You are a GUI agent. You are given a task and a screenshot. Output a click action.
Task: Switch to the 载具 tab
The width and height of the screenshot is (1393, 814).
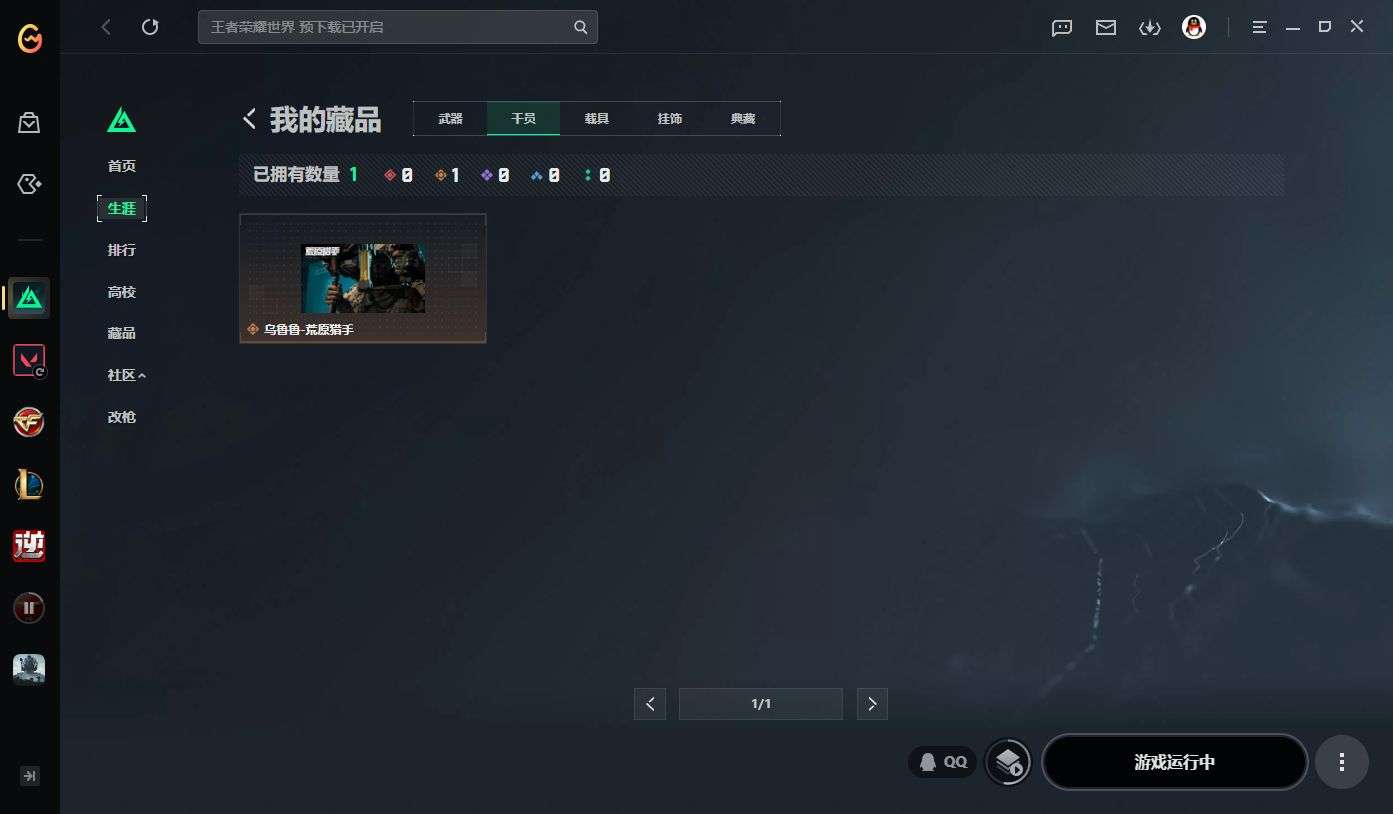click(x=597, y=118)
